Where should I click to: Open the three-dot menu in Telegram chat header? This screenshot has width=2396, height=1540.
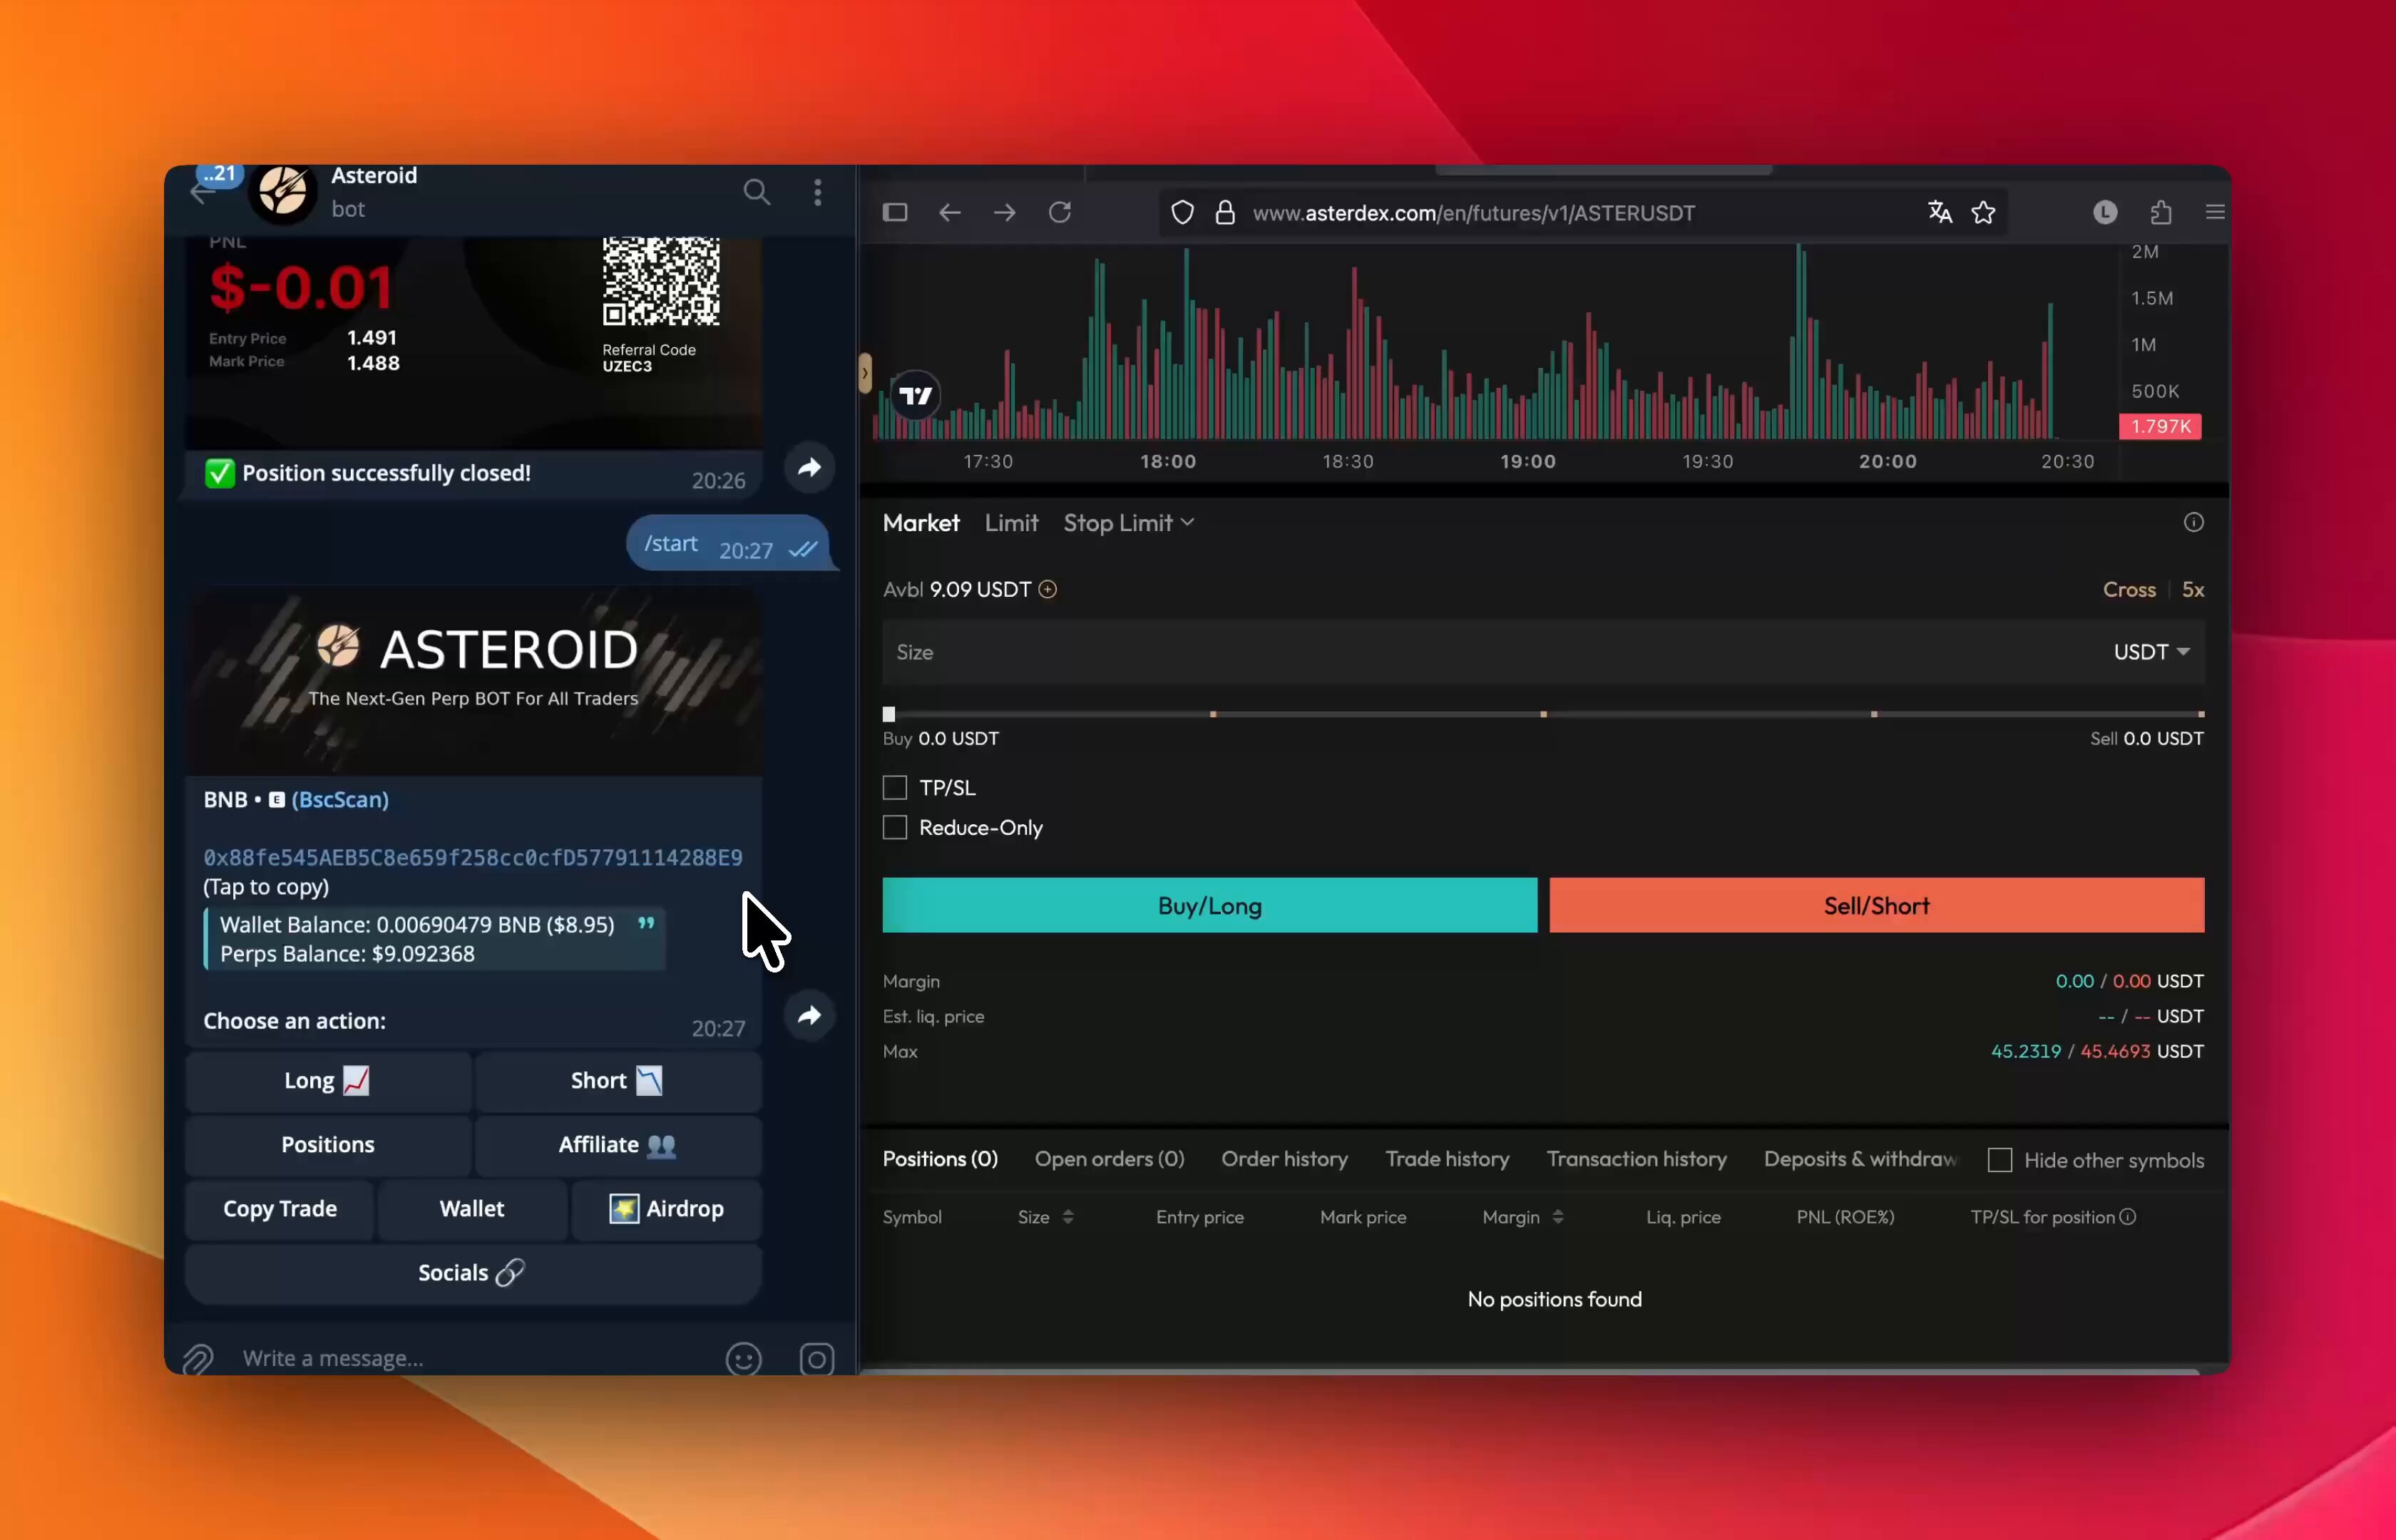[x=817, y=192]
